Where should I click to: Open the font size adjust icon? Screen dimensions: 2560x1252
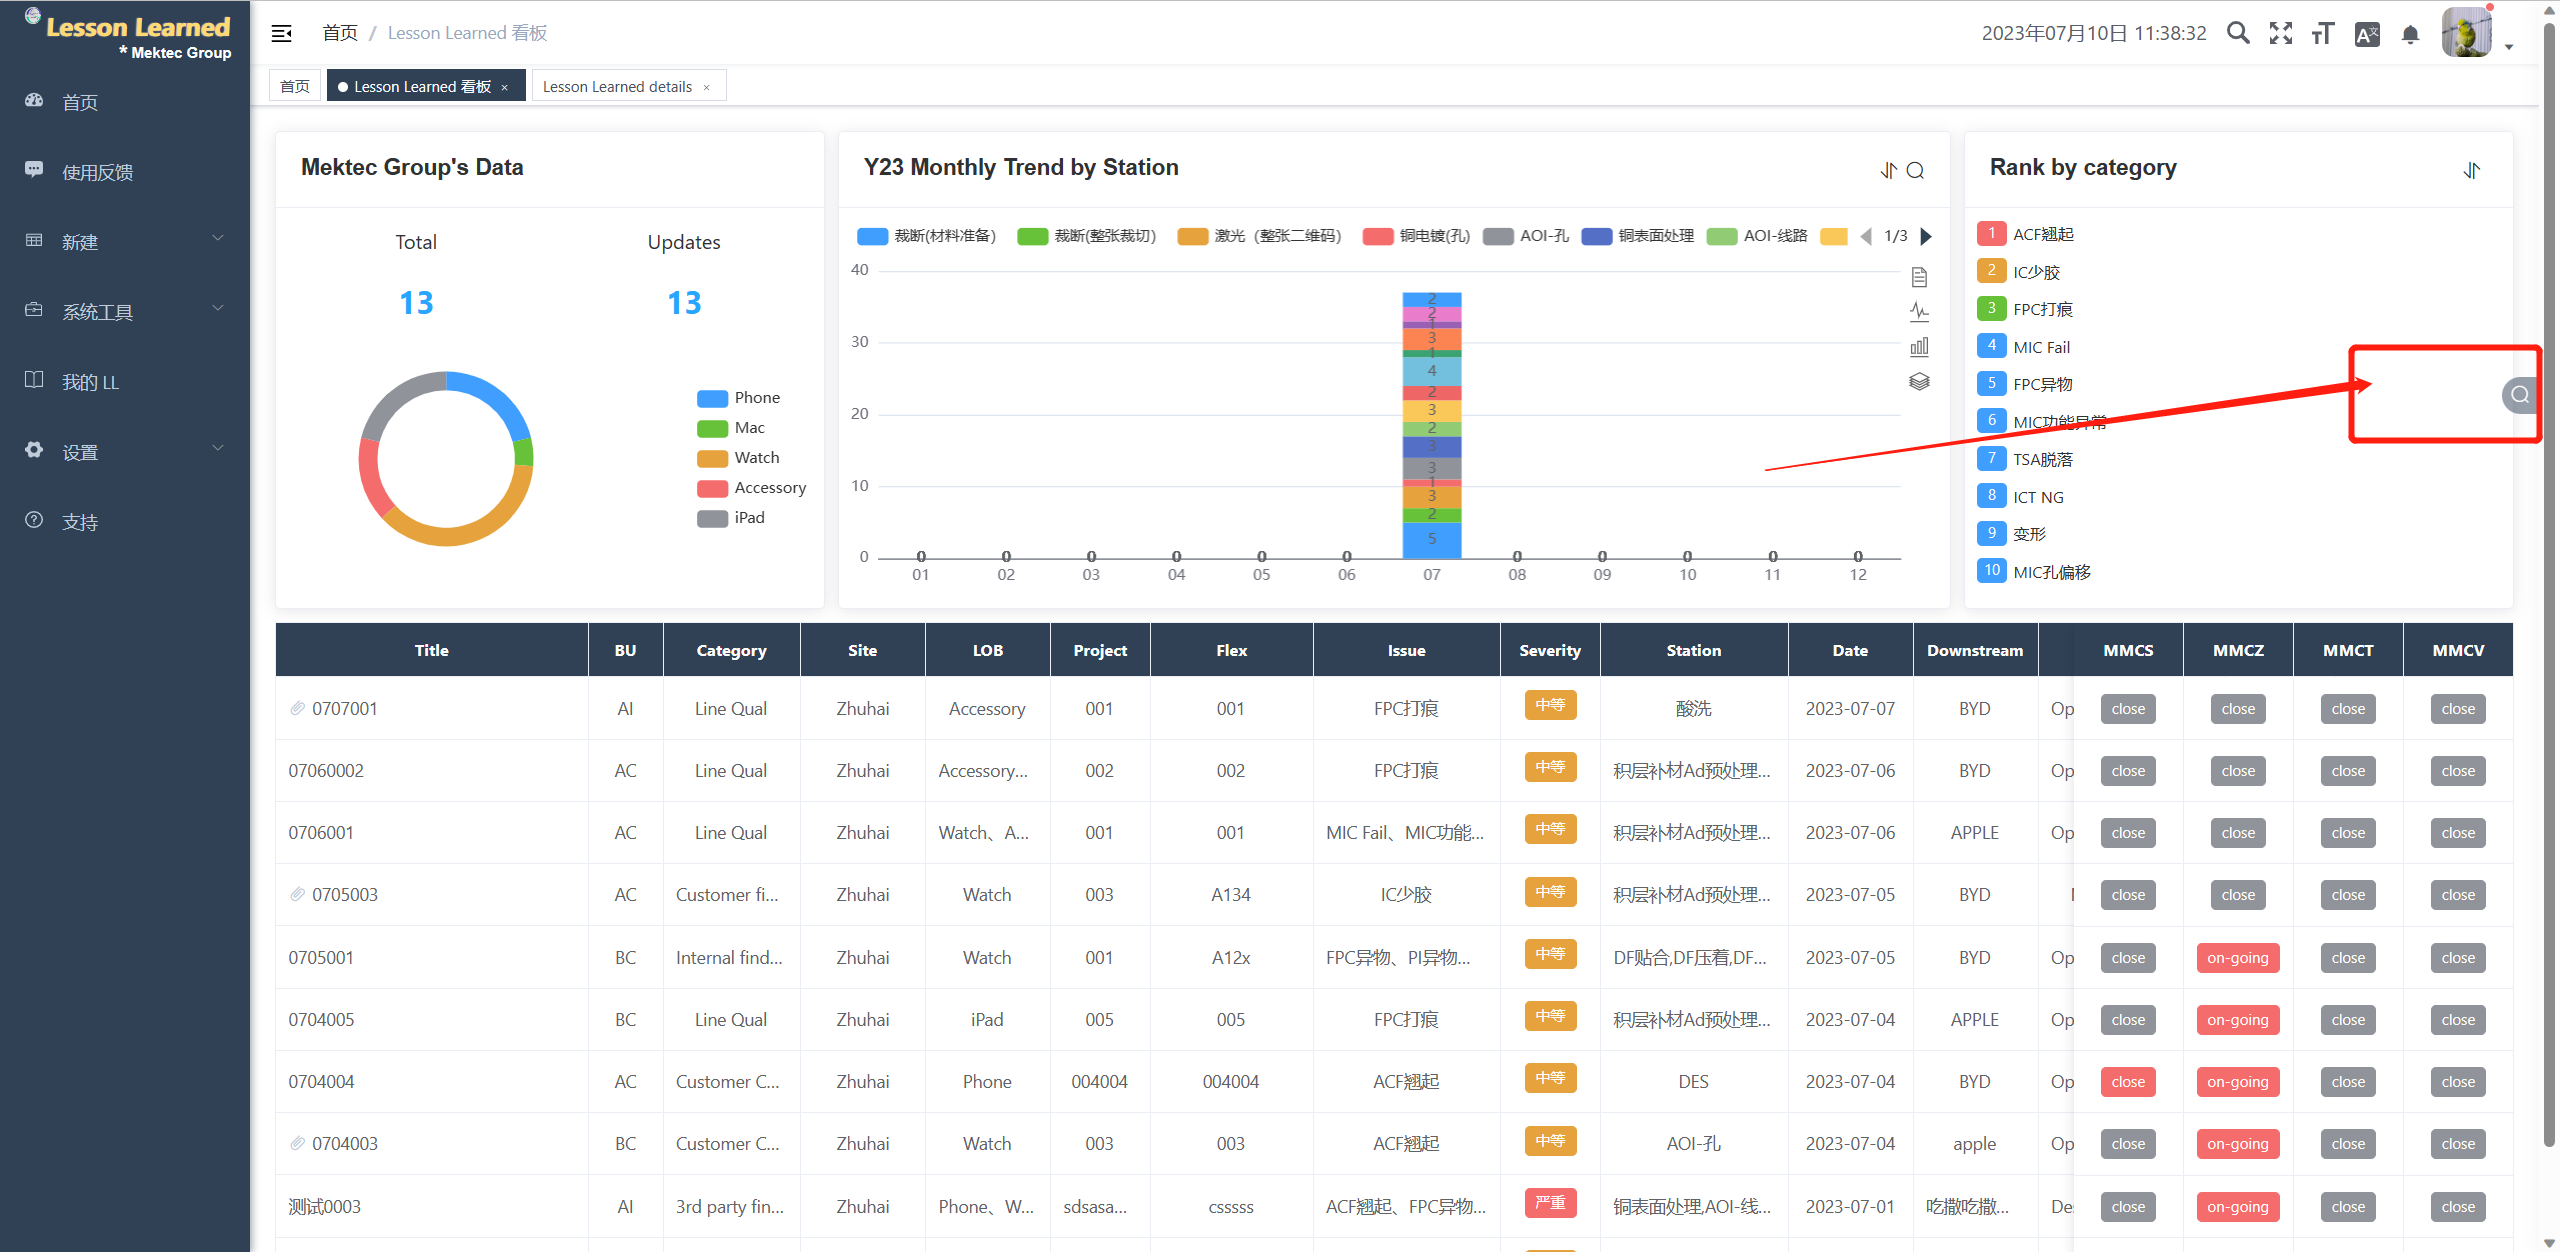2323,33
